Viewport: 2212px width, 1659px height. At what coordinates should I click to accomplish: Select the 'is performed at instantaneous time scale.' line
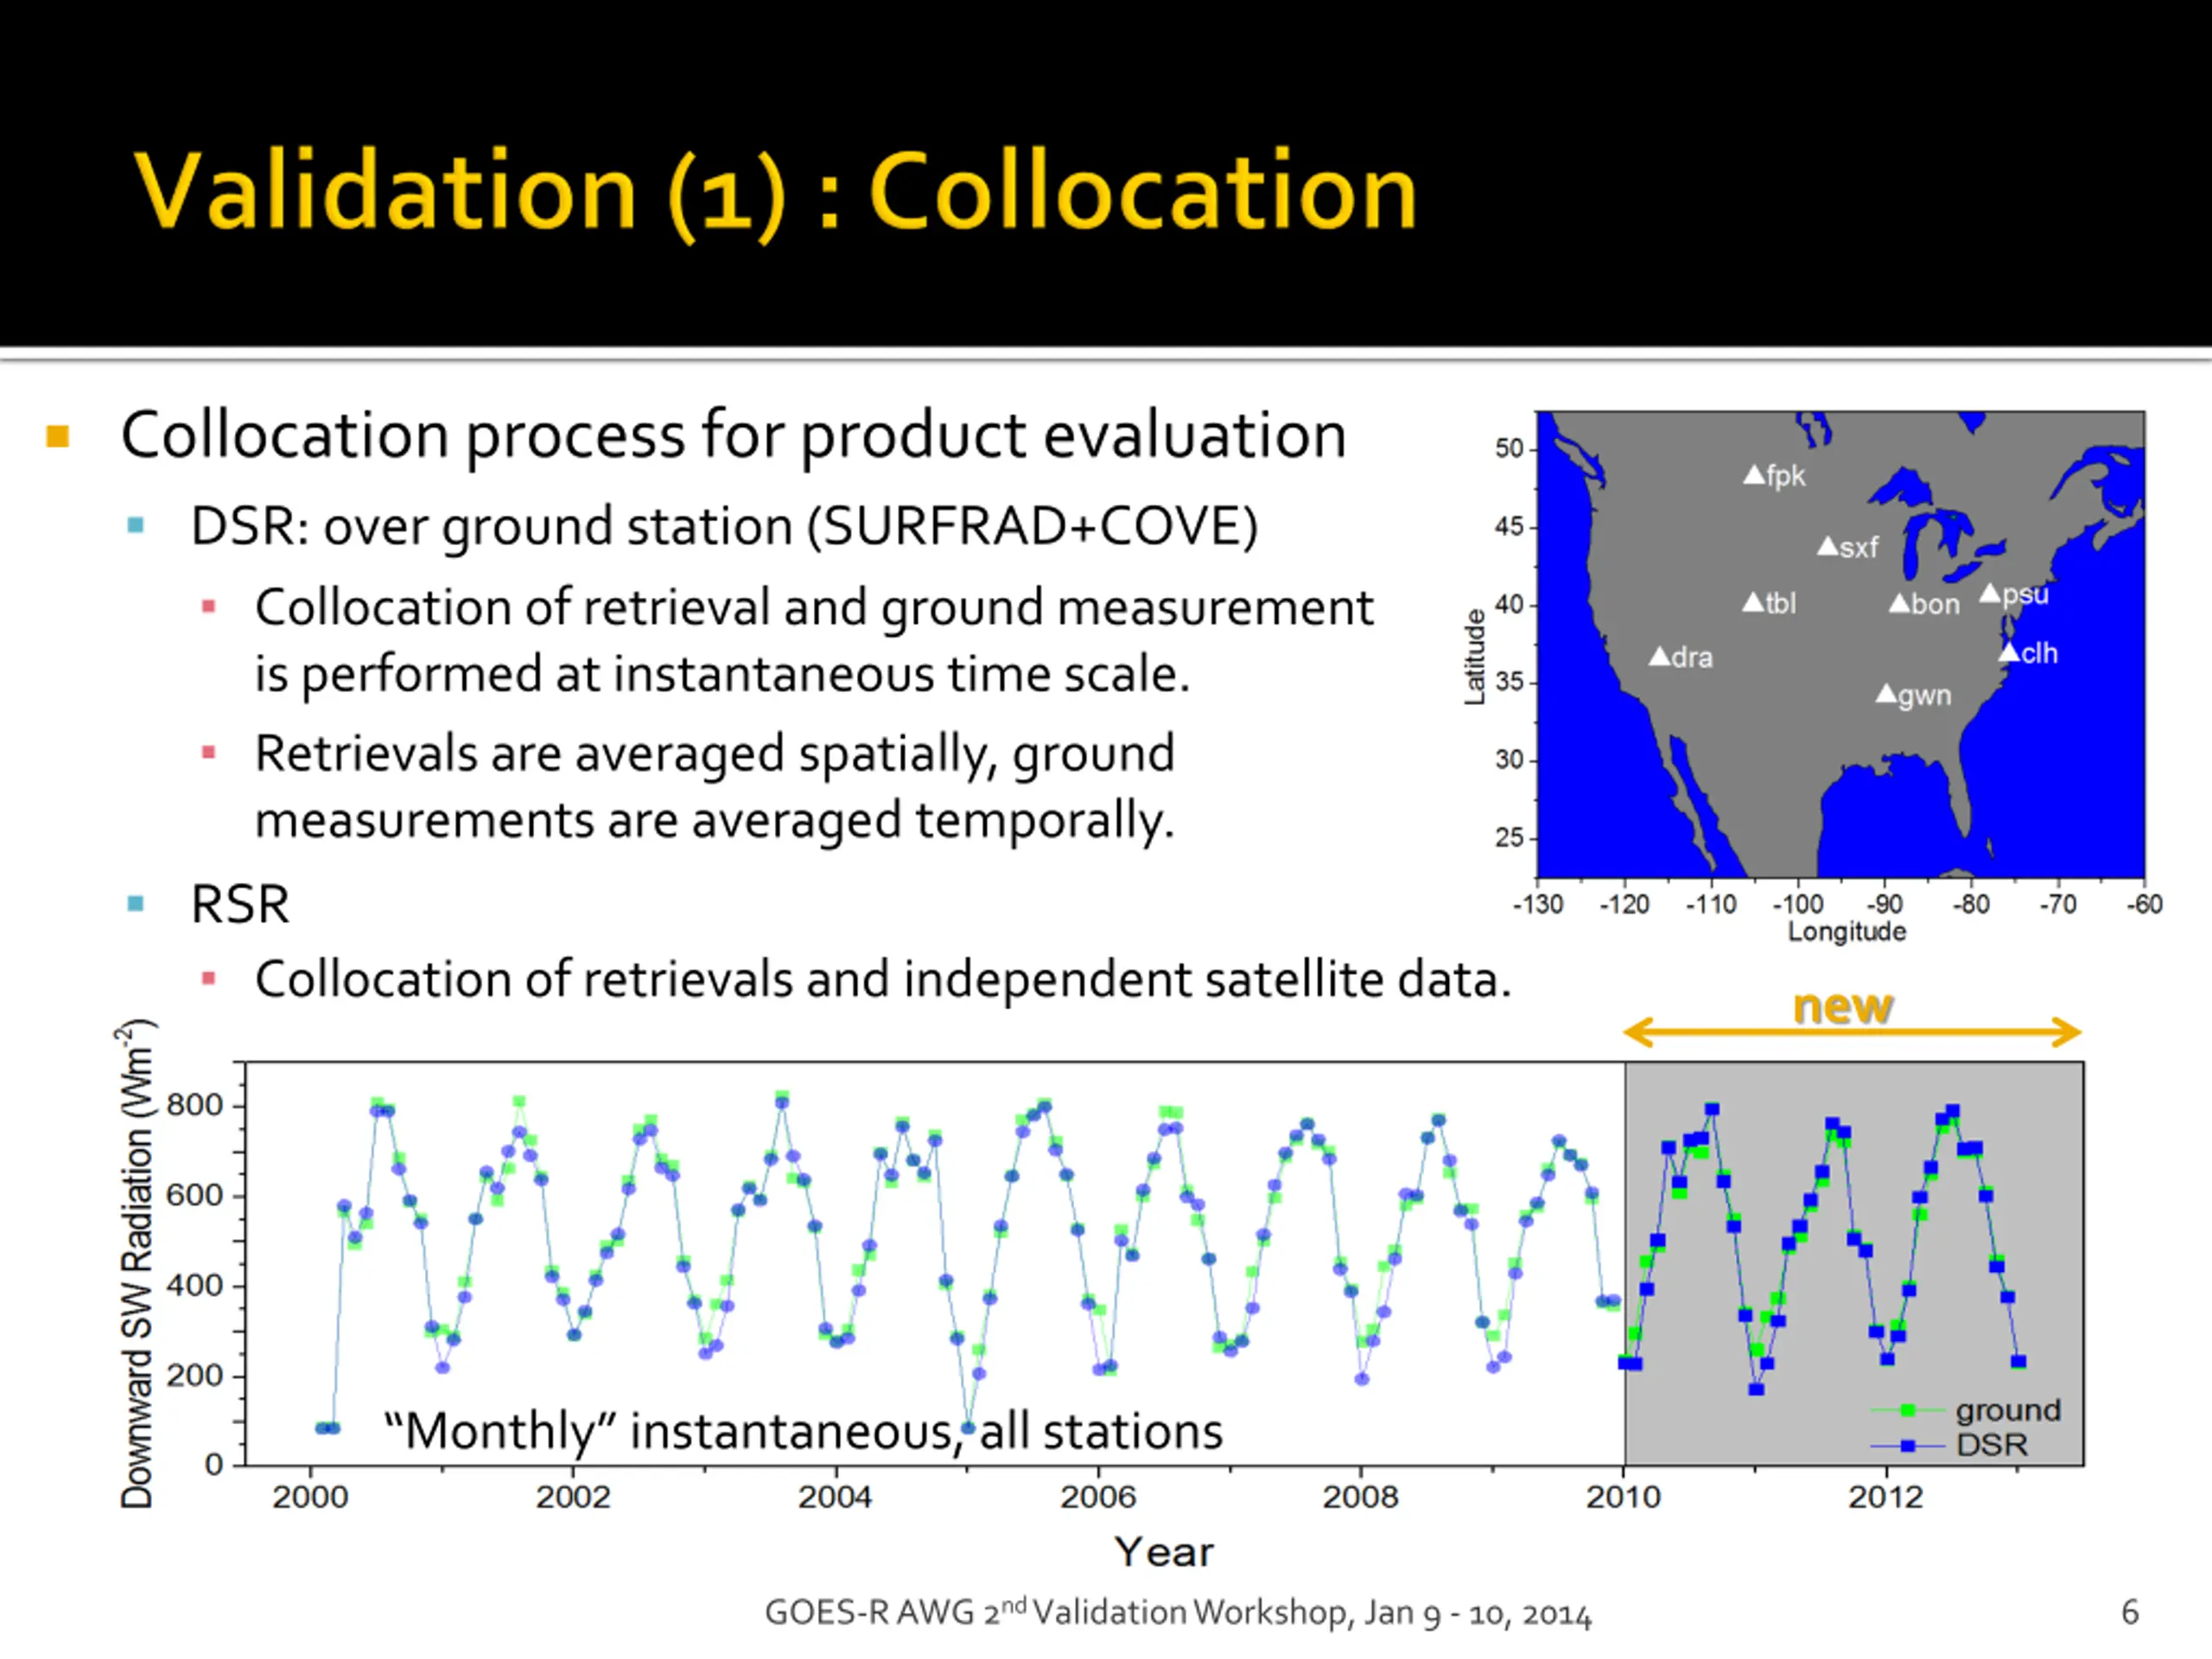click(x=722, y=674)
